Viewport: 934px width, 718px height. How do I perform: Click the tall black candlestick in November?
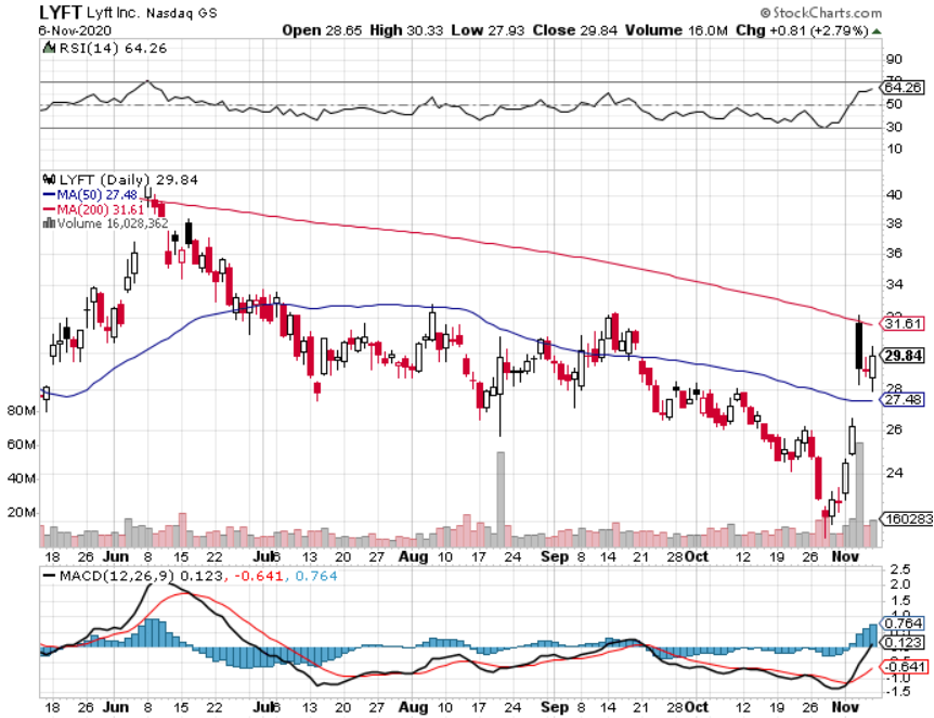coord(858,346)
